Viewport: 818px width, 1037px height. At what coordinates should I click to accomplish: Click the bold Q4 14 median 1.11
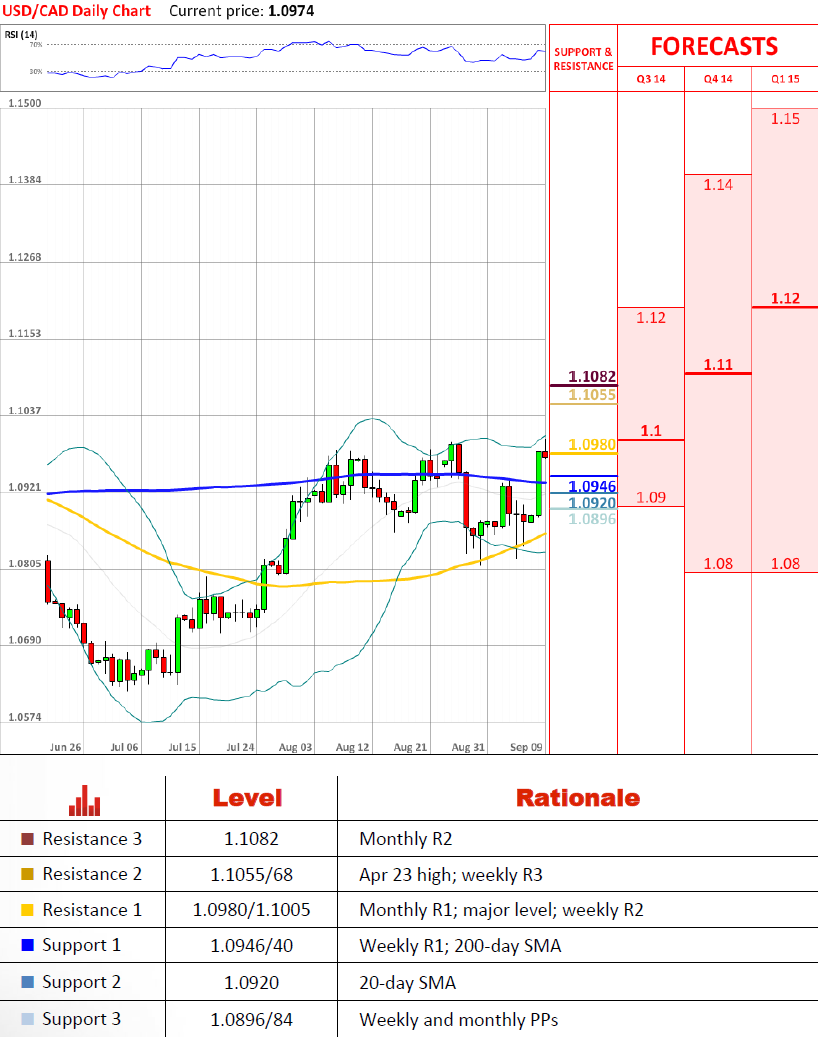click(718, 364)
